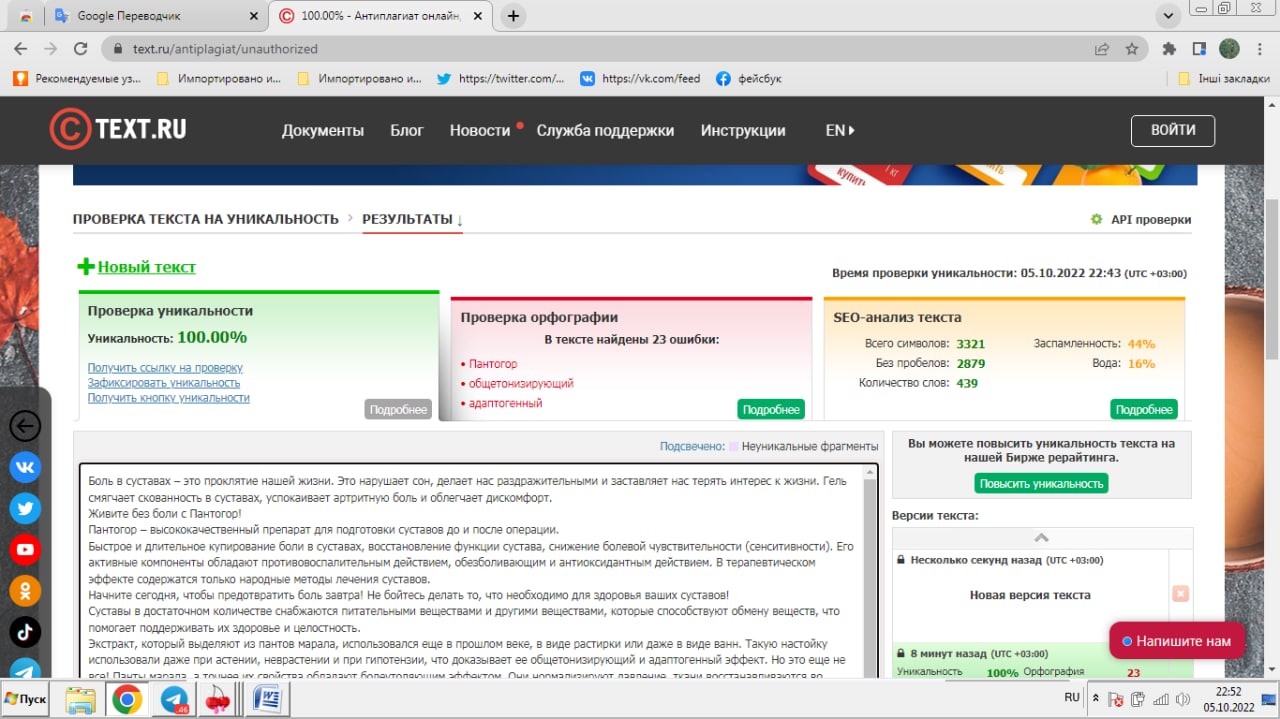Delete the new text version with X
The height and width of the screenshot is (719, 1280).
(1180, 594)
